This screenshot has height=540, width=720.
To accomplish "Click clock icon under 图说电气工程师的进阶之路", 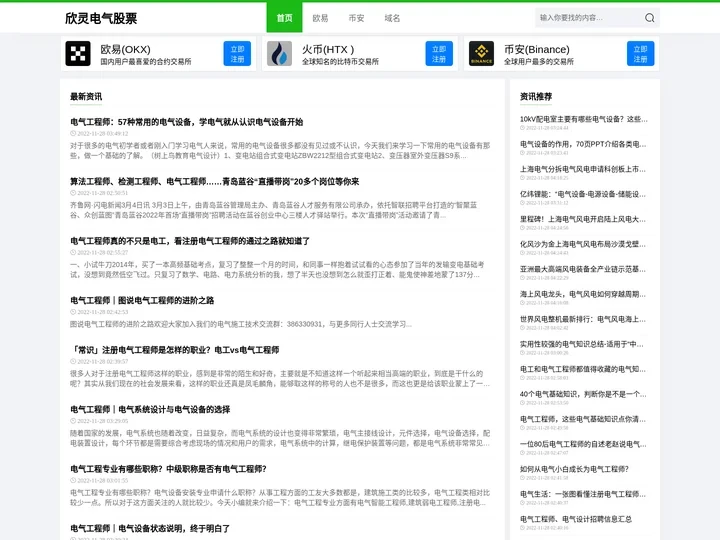I will tap(73, 312).
